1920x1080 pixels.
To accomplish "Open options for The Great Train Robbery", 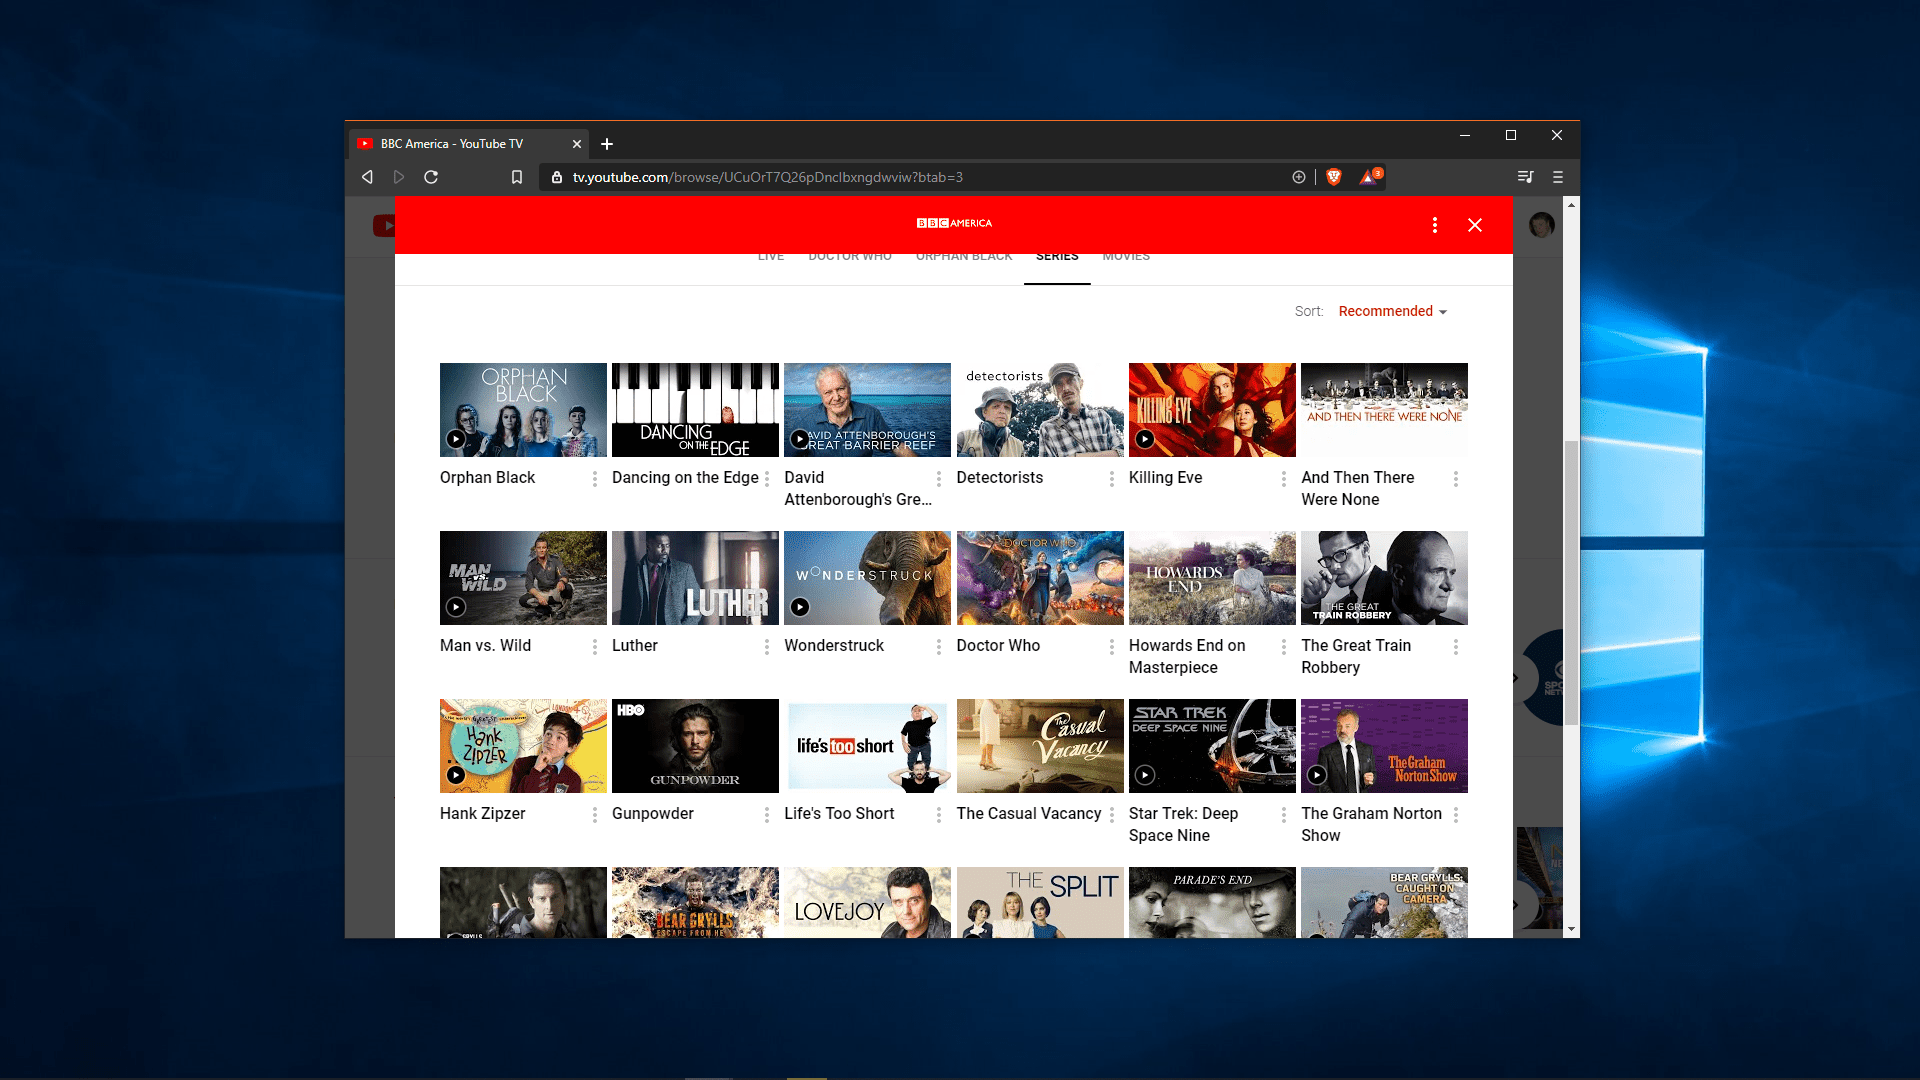I will point(1456,647).
